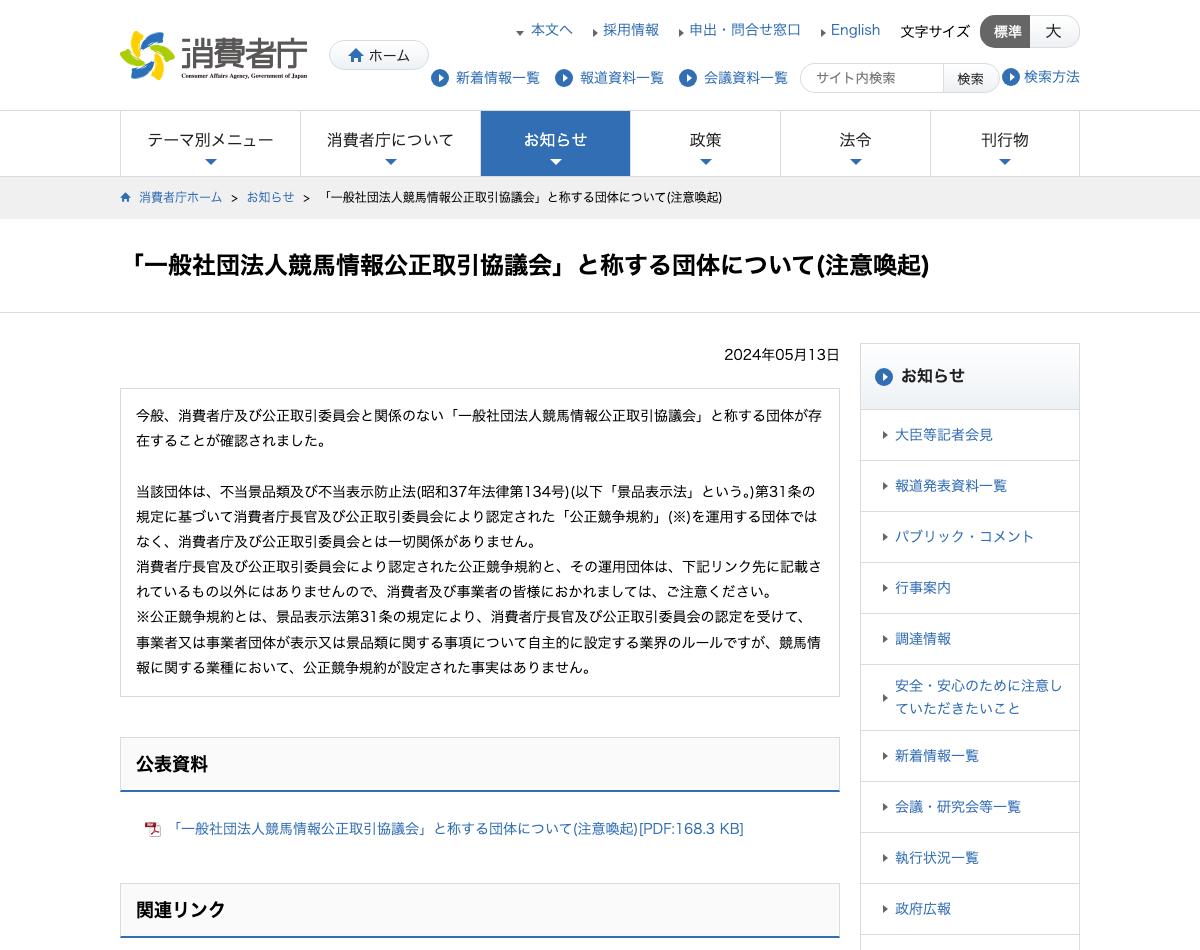The image size is (1200, 950).
Task: Expand the 法令 menu
Action: point(856,144)
